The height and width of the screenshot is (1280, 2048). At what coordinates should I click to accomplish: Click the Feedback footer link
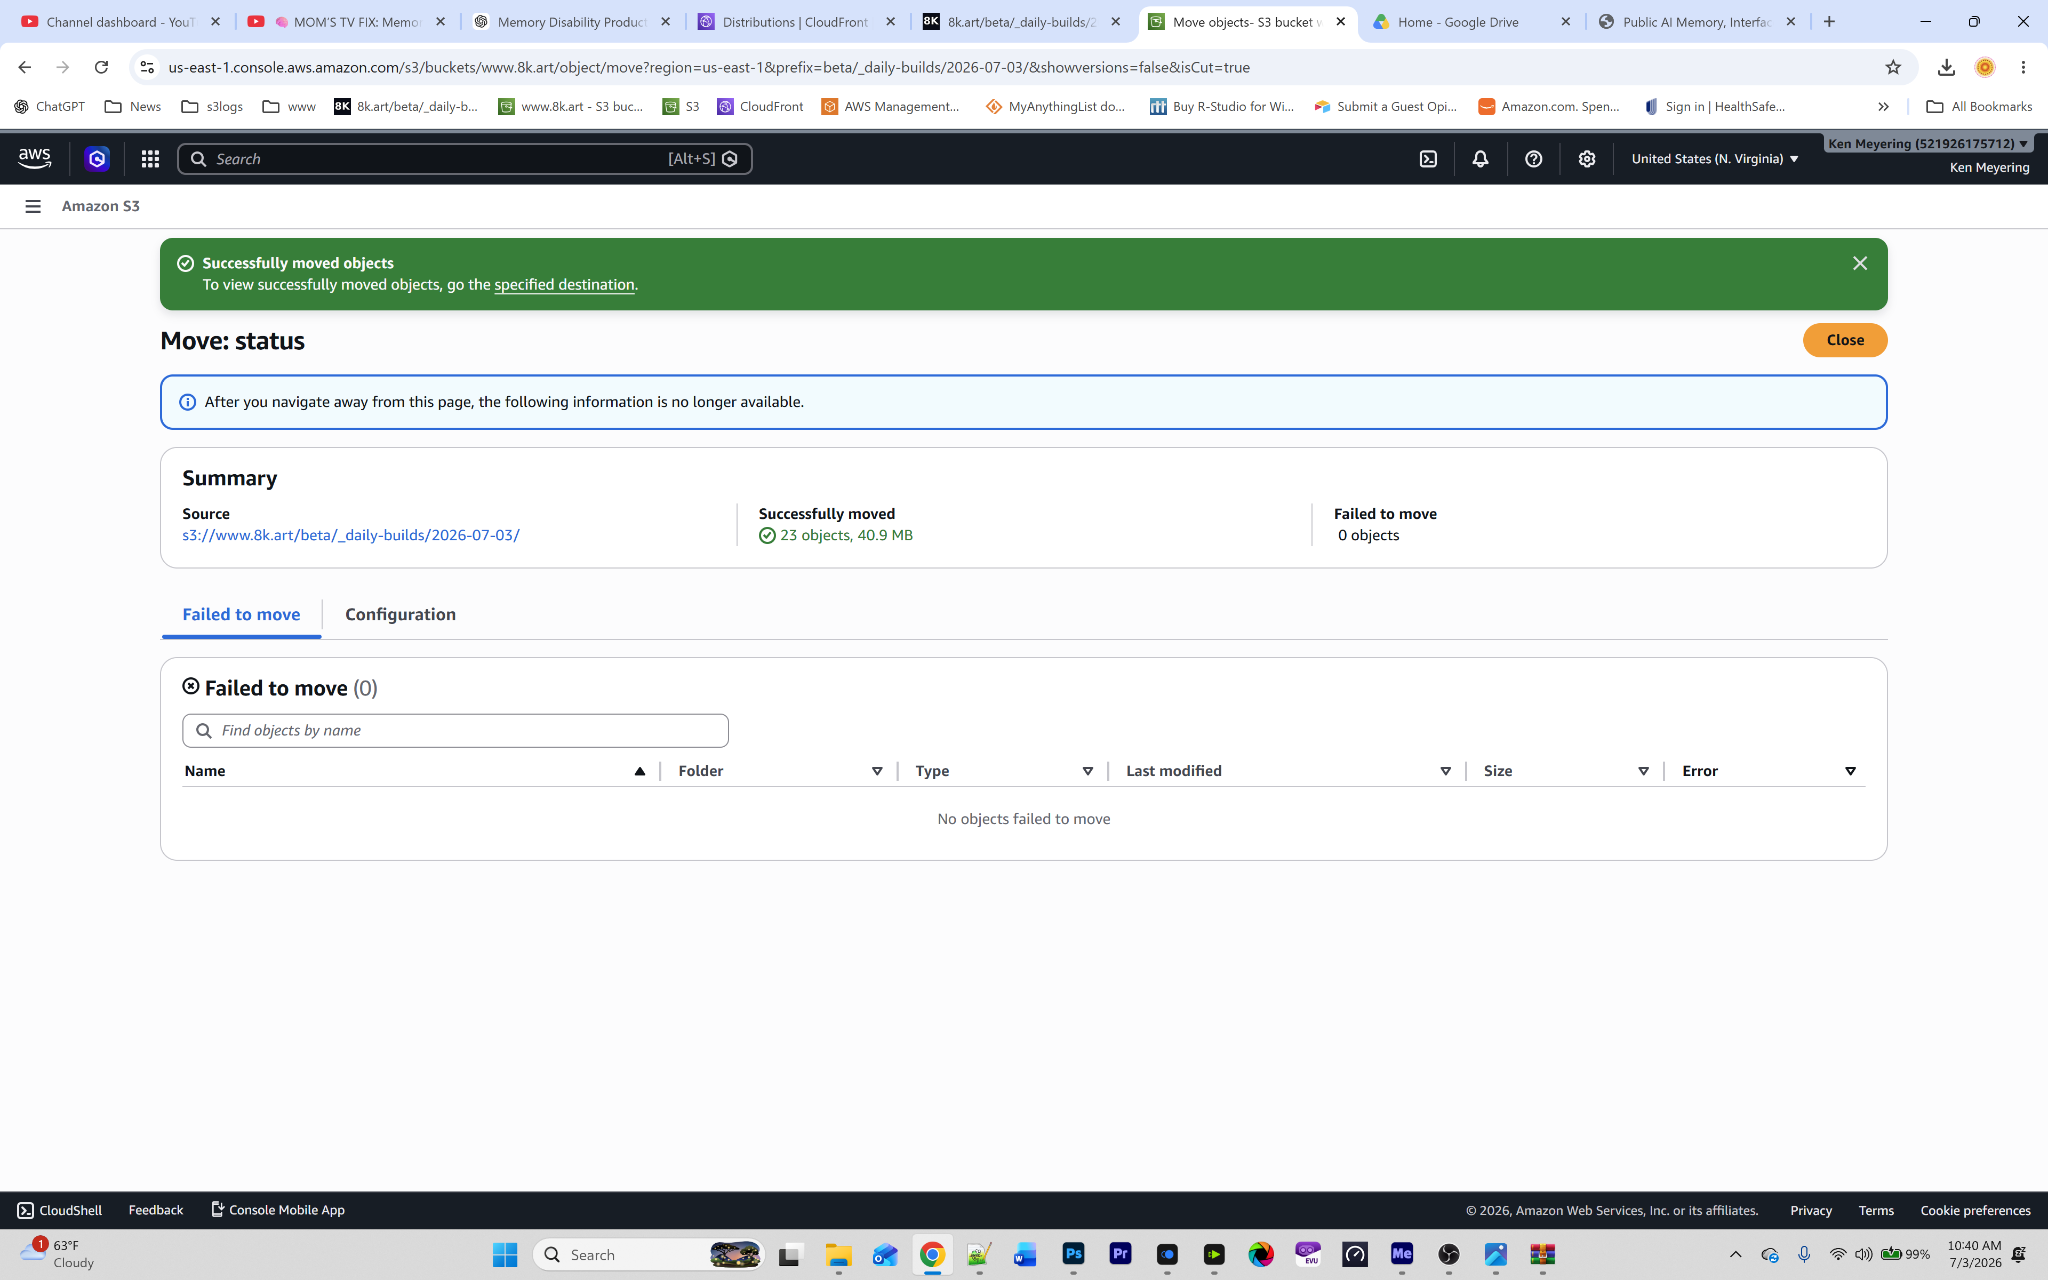(x=156, y=1210)
